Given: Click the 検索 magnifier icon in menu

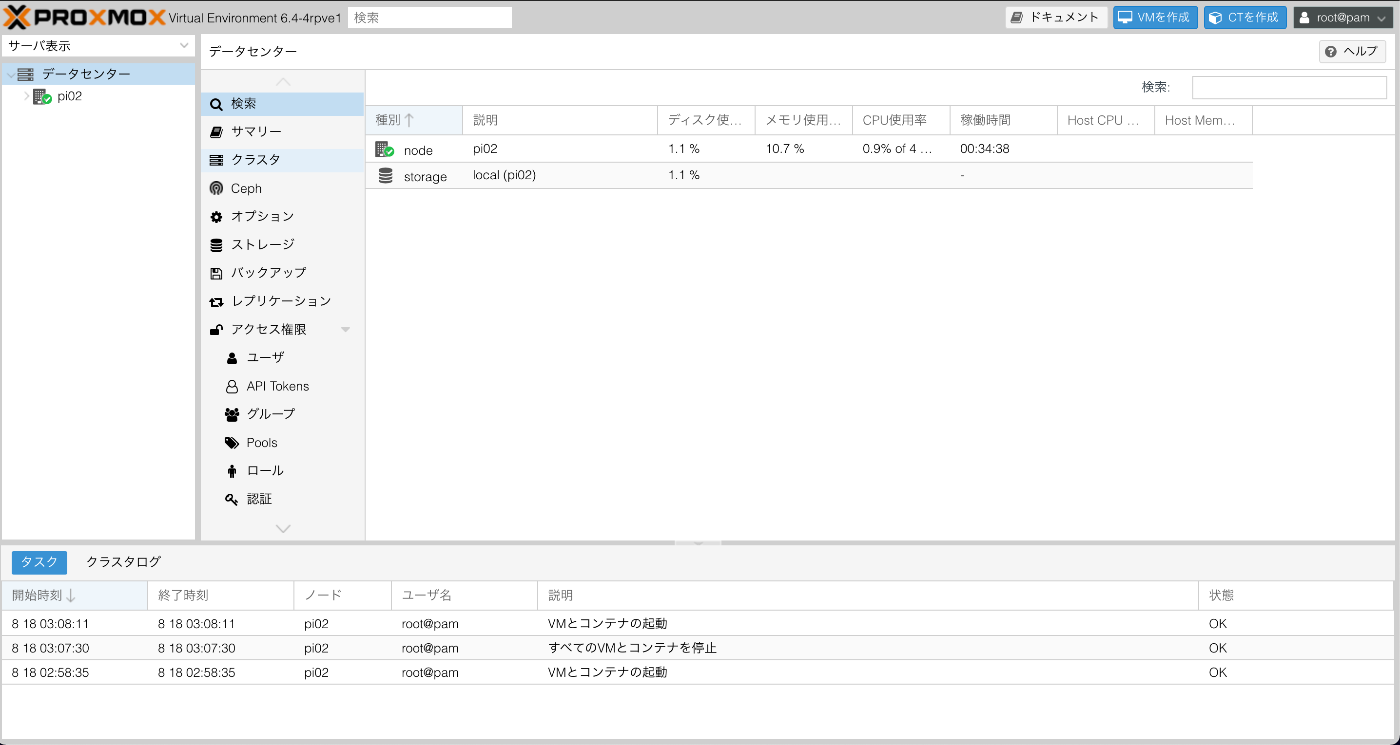Looking at the screenshot, I should coord(216,104).
